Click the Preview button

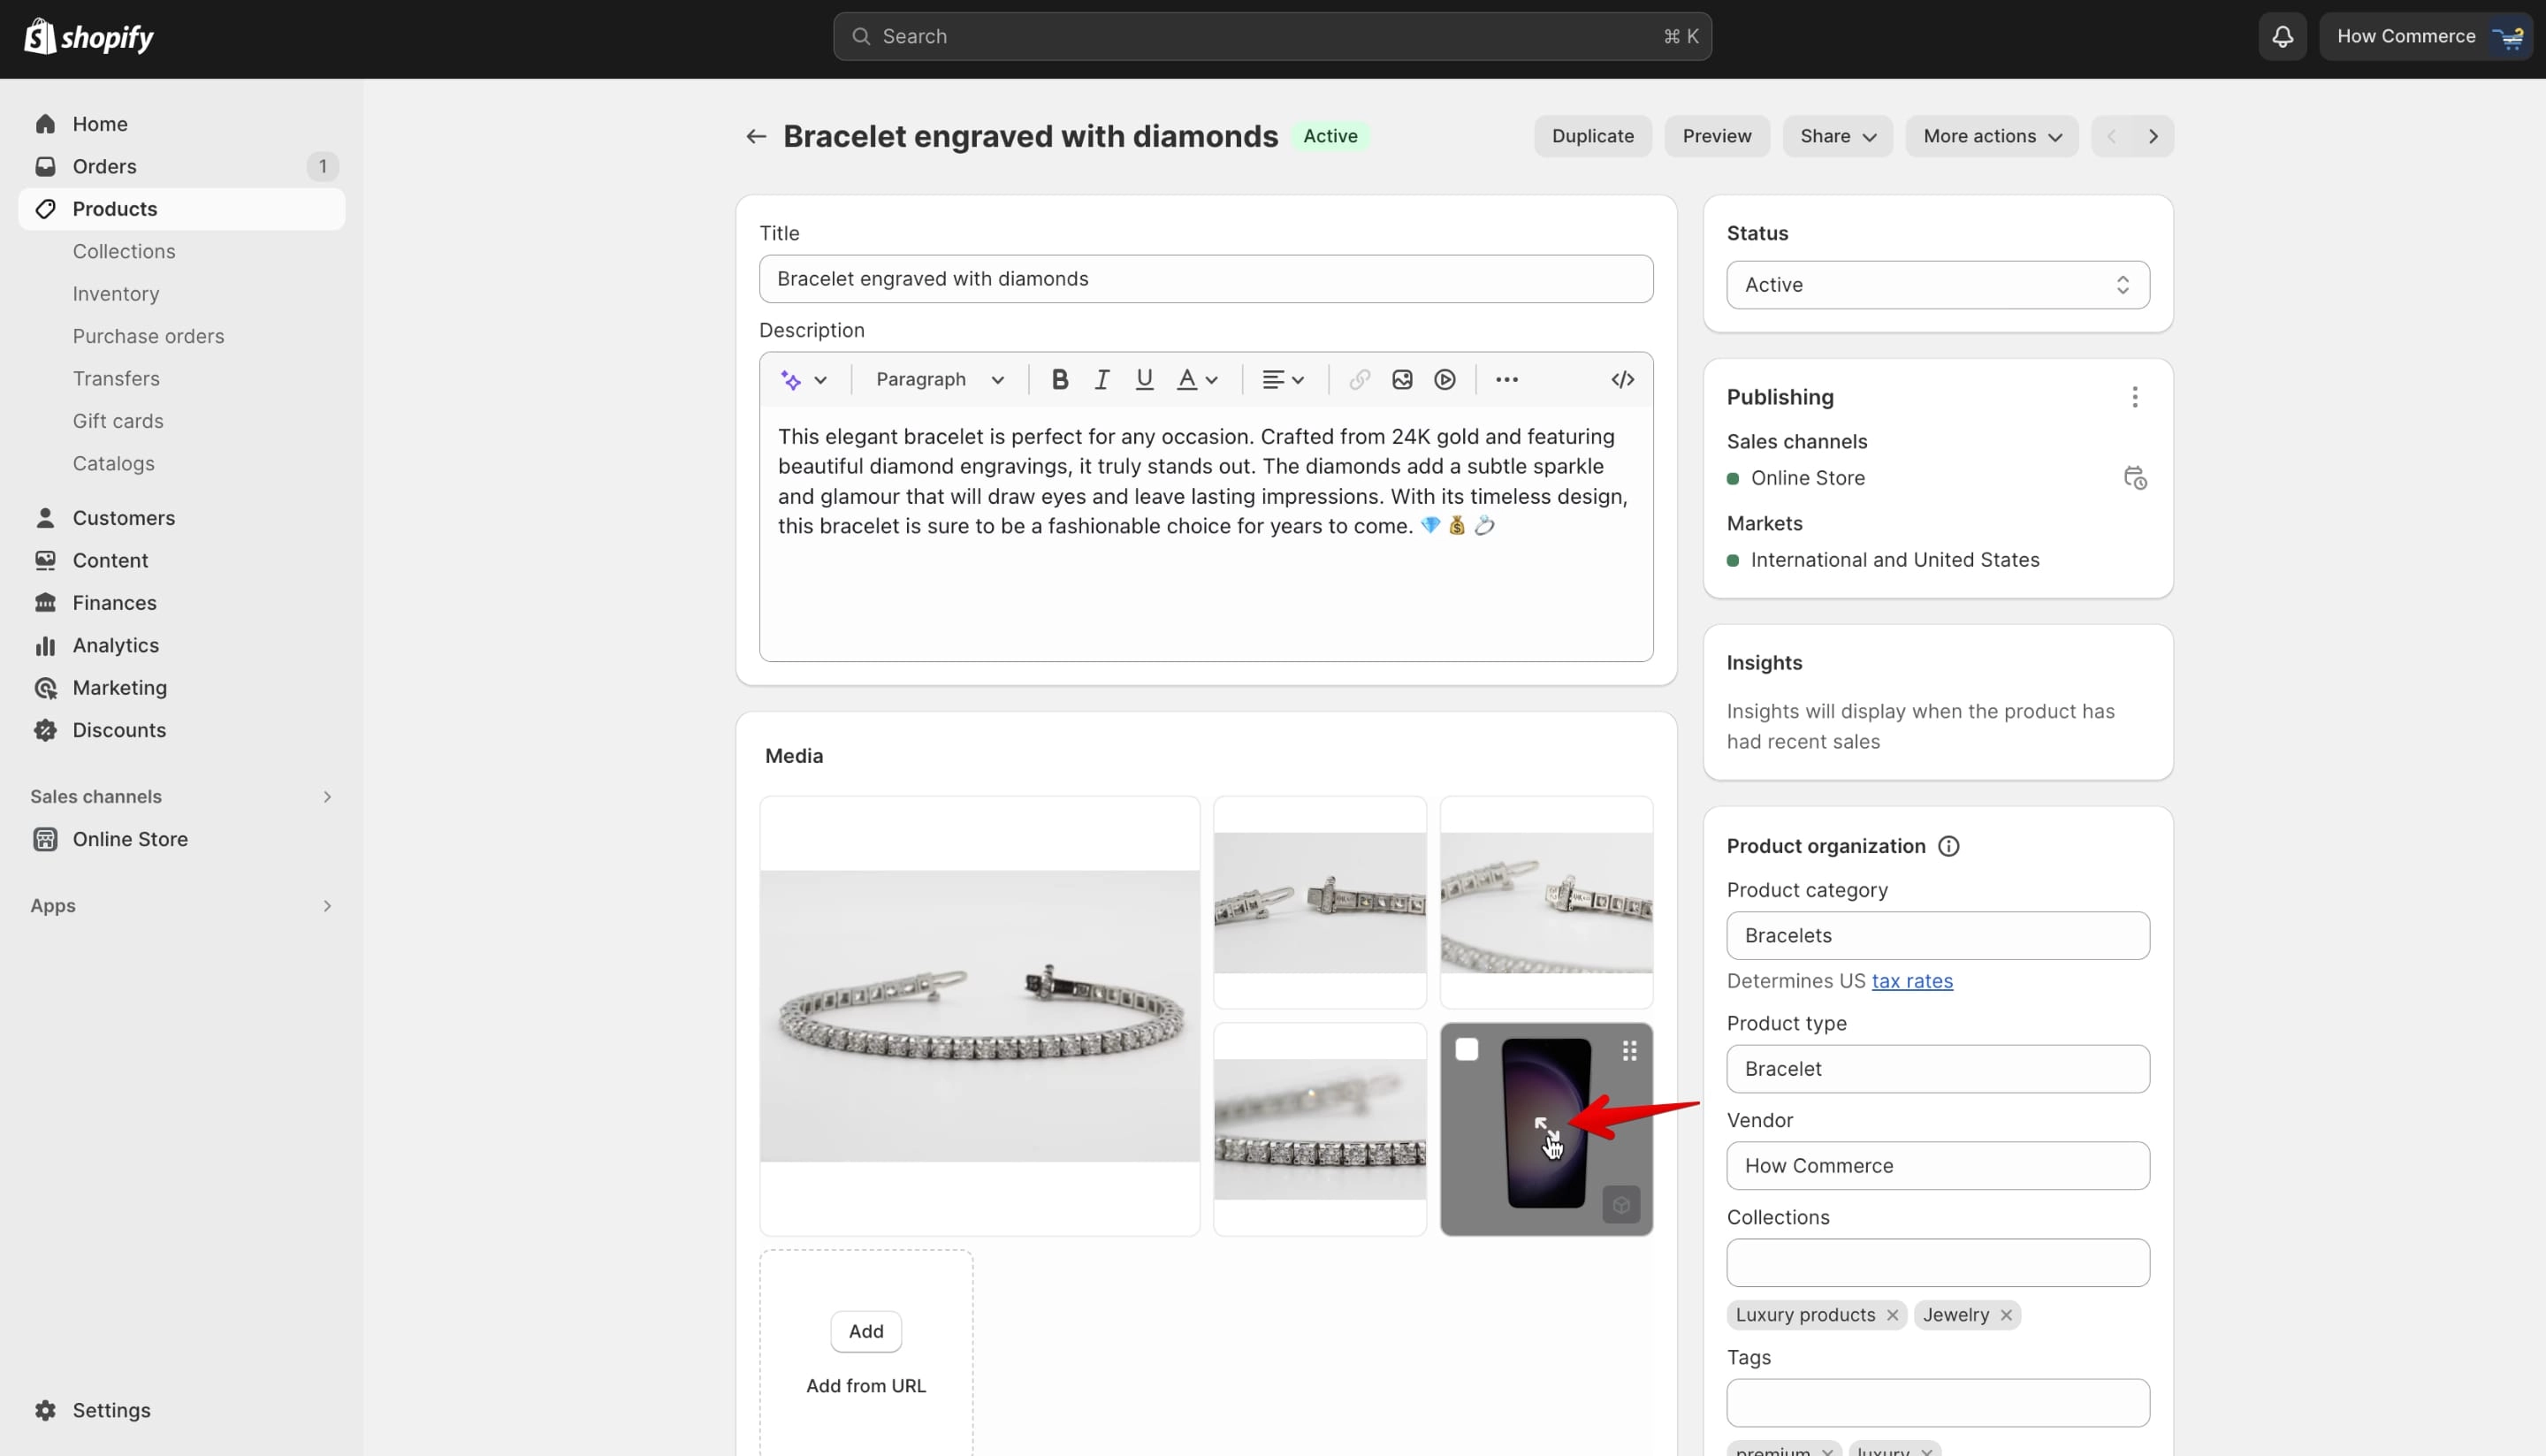[x=1716, y=136]
